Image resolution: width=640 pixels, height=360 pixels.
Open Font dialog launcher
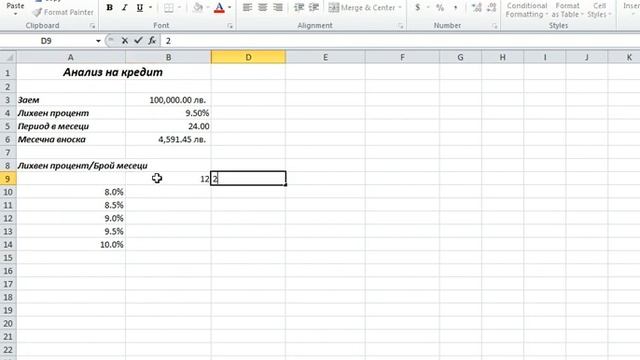[x=230, y=26]
